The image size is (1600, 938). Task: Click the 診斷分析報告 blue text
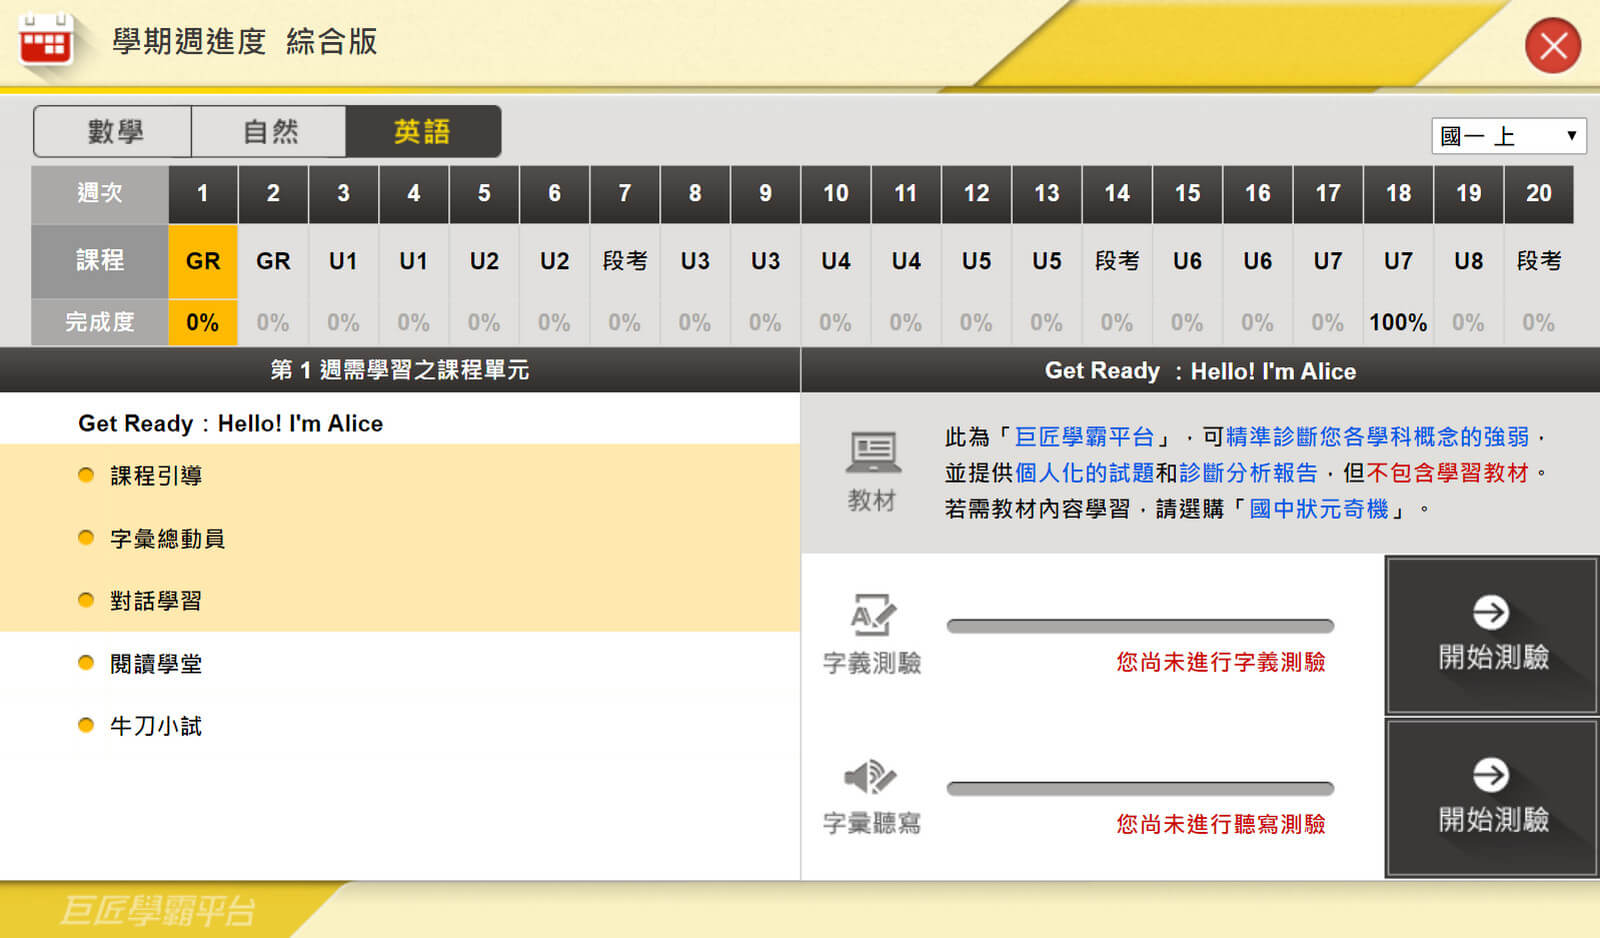1248,473
